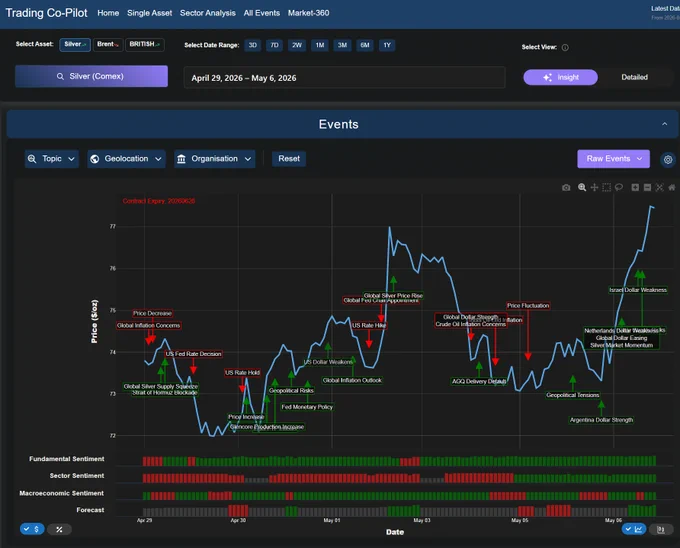Viewport: 680px width, 548px height.
Task: Toggle candlestick chart view
Action: [660, 529]
